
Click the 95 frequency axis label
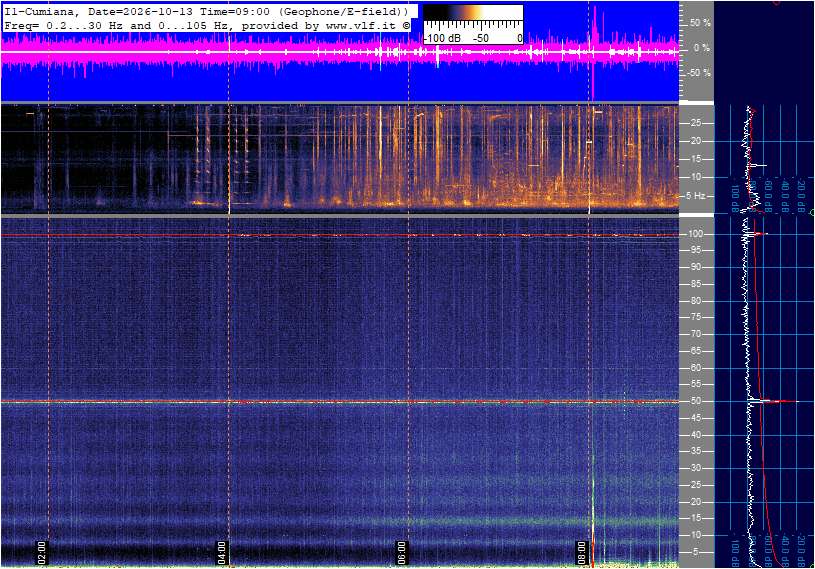(695, 250)
